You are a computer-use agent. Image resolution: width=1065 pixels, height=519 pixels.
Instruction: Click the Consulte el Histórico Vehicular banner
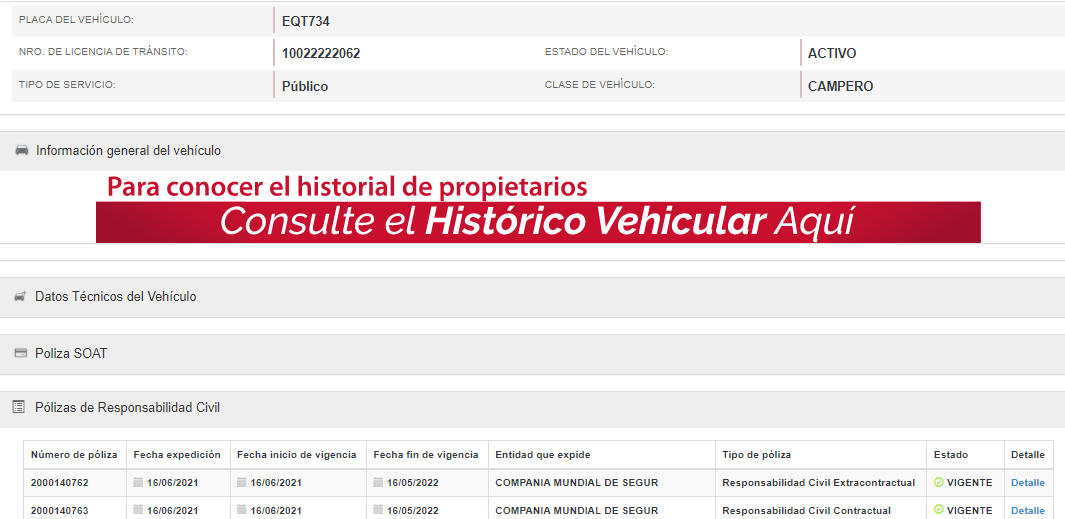[x=538, y=221]
